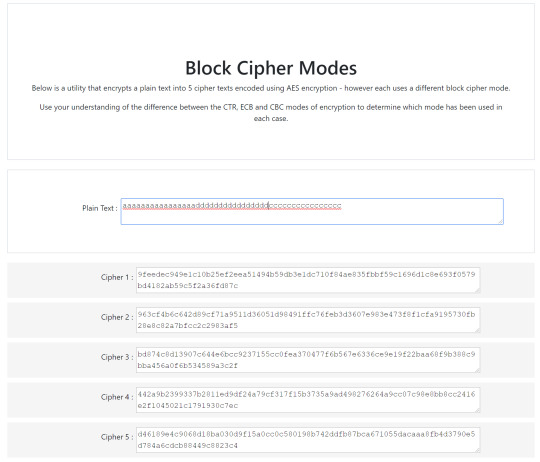540x462 pixels.
Task: Select the Cipher 4 output field
Action: (x=308, y=400)
